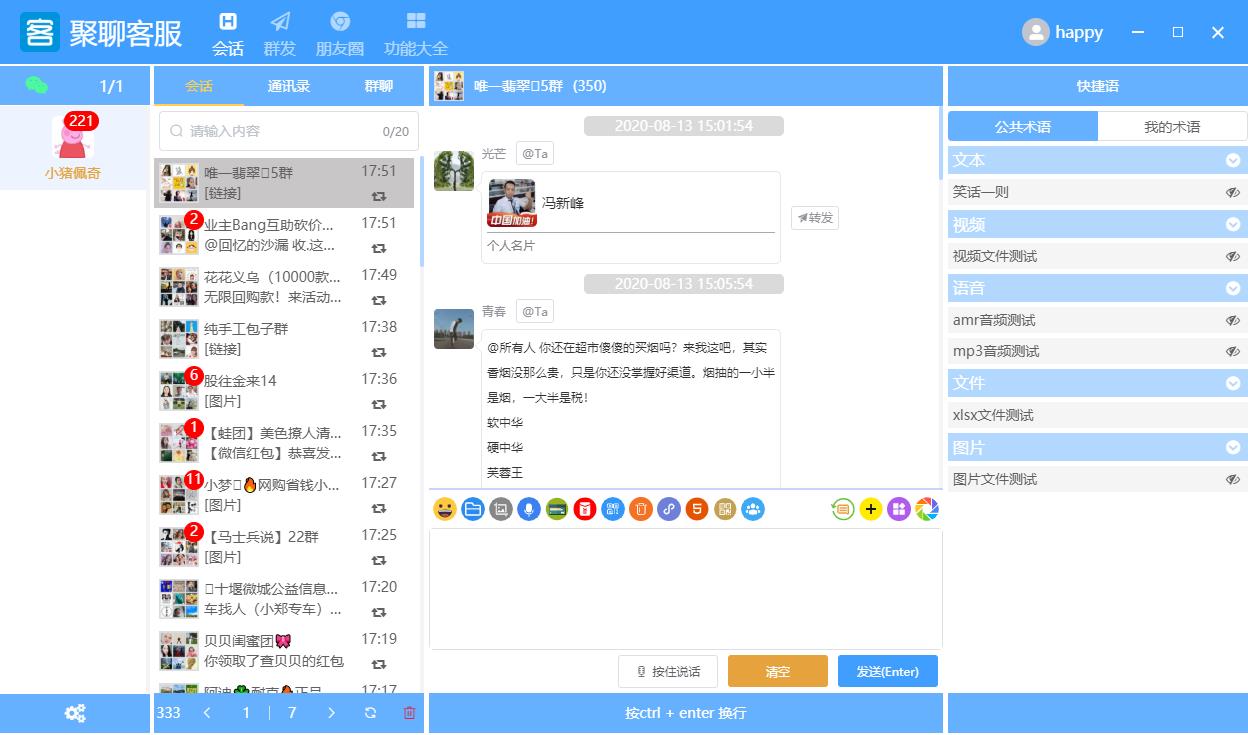Click the orange 清空 clear button
Image resolution: width=1248 pixels, height=735 pixels.
(778, 671)
